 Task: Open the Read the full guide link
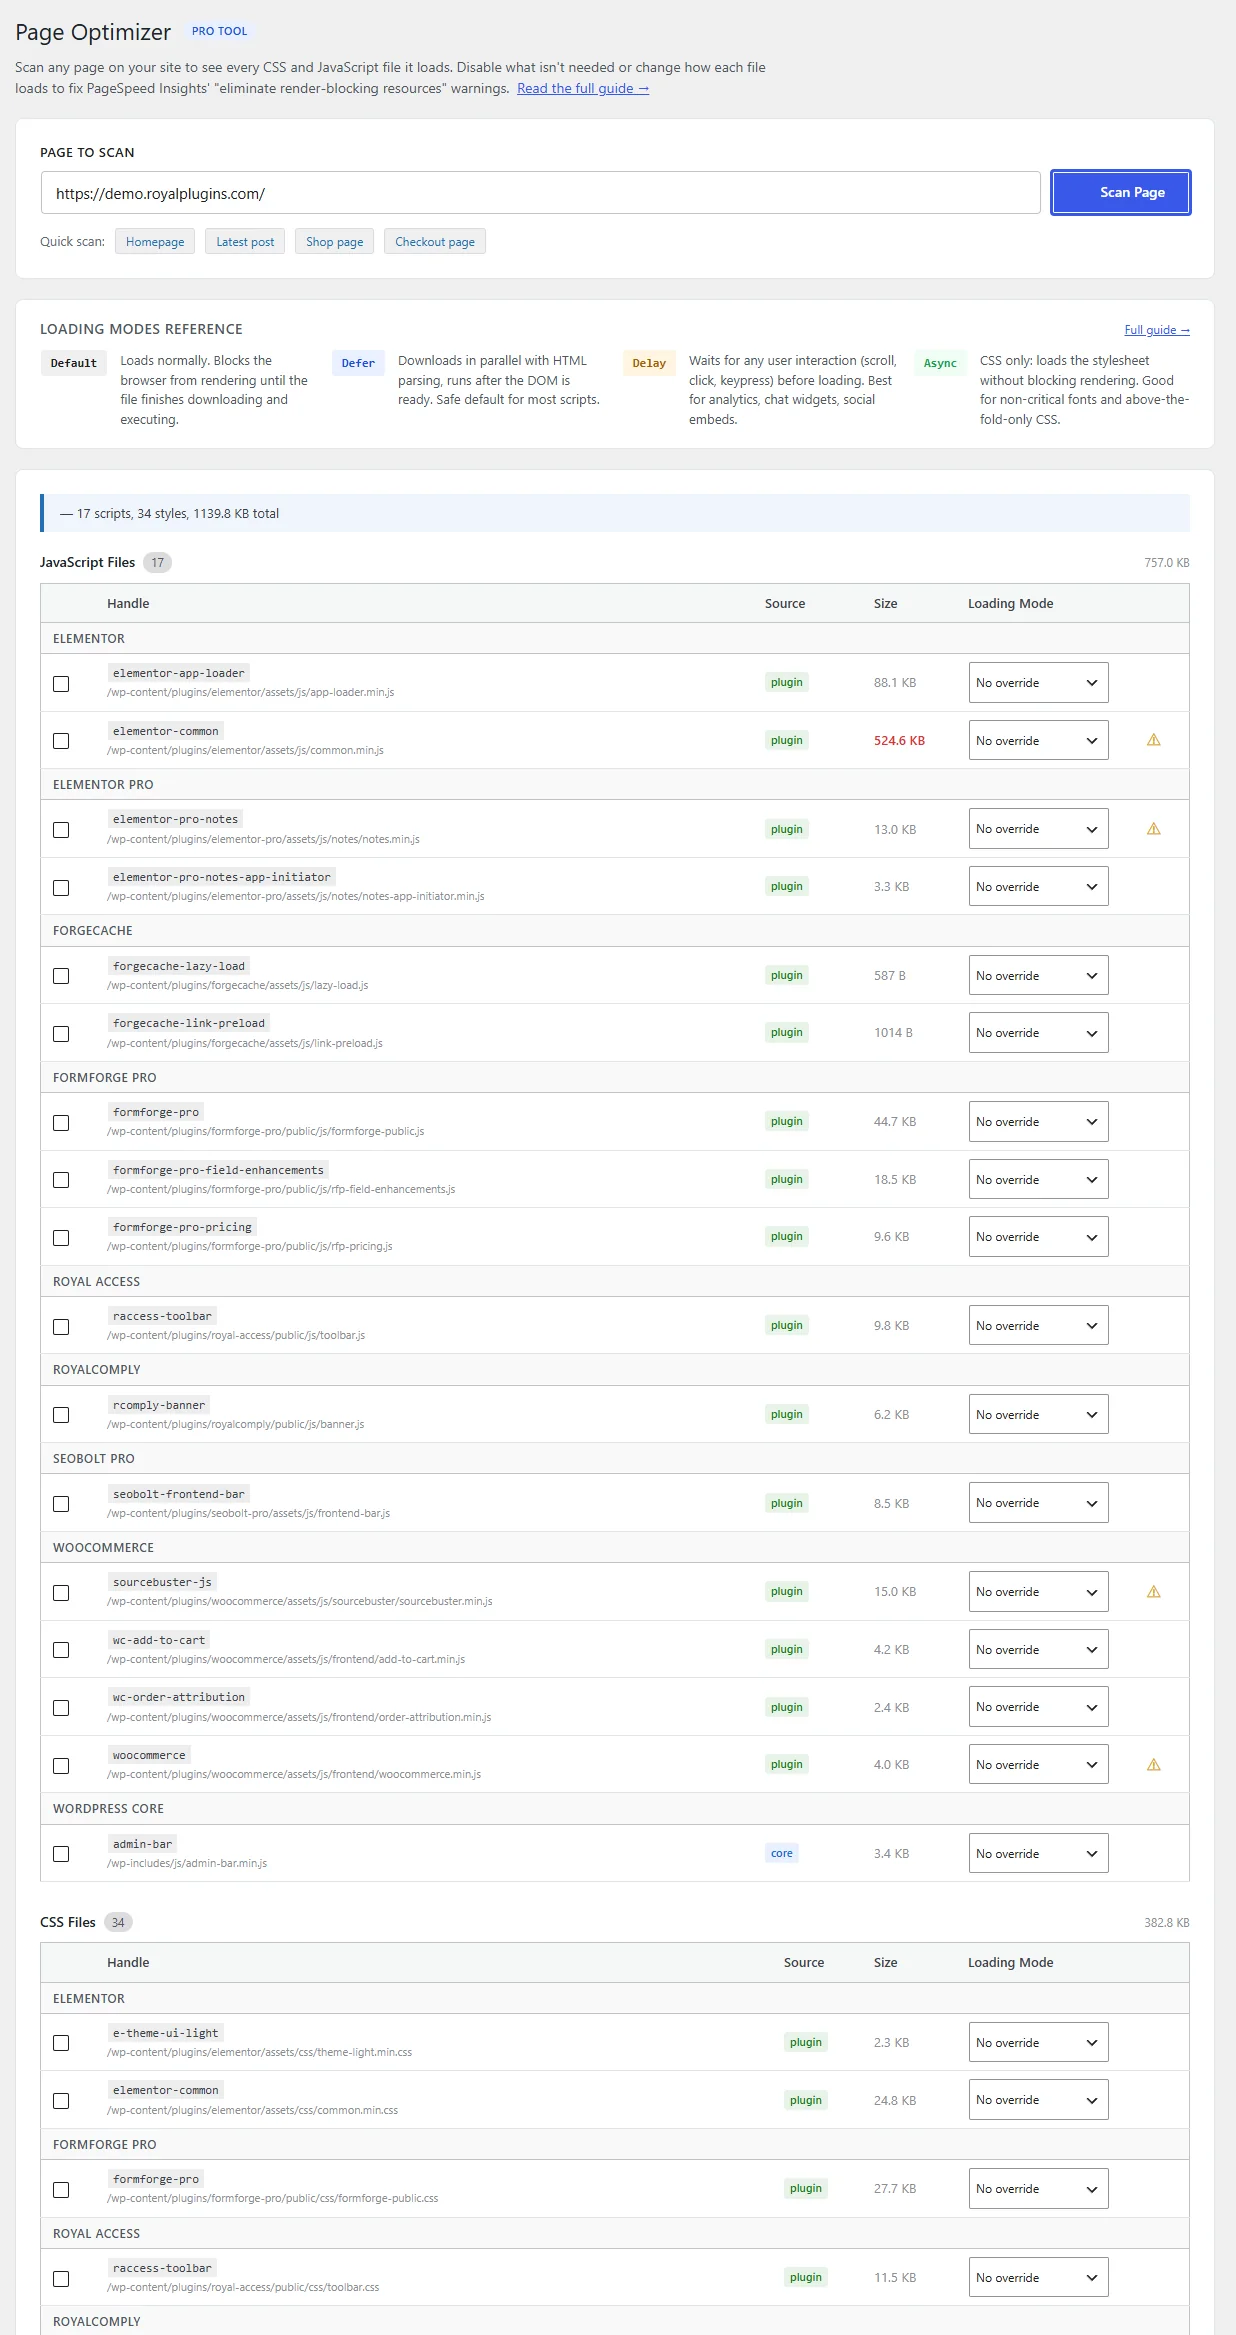click(583, 89)
